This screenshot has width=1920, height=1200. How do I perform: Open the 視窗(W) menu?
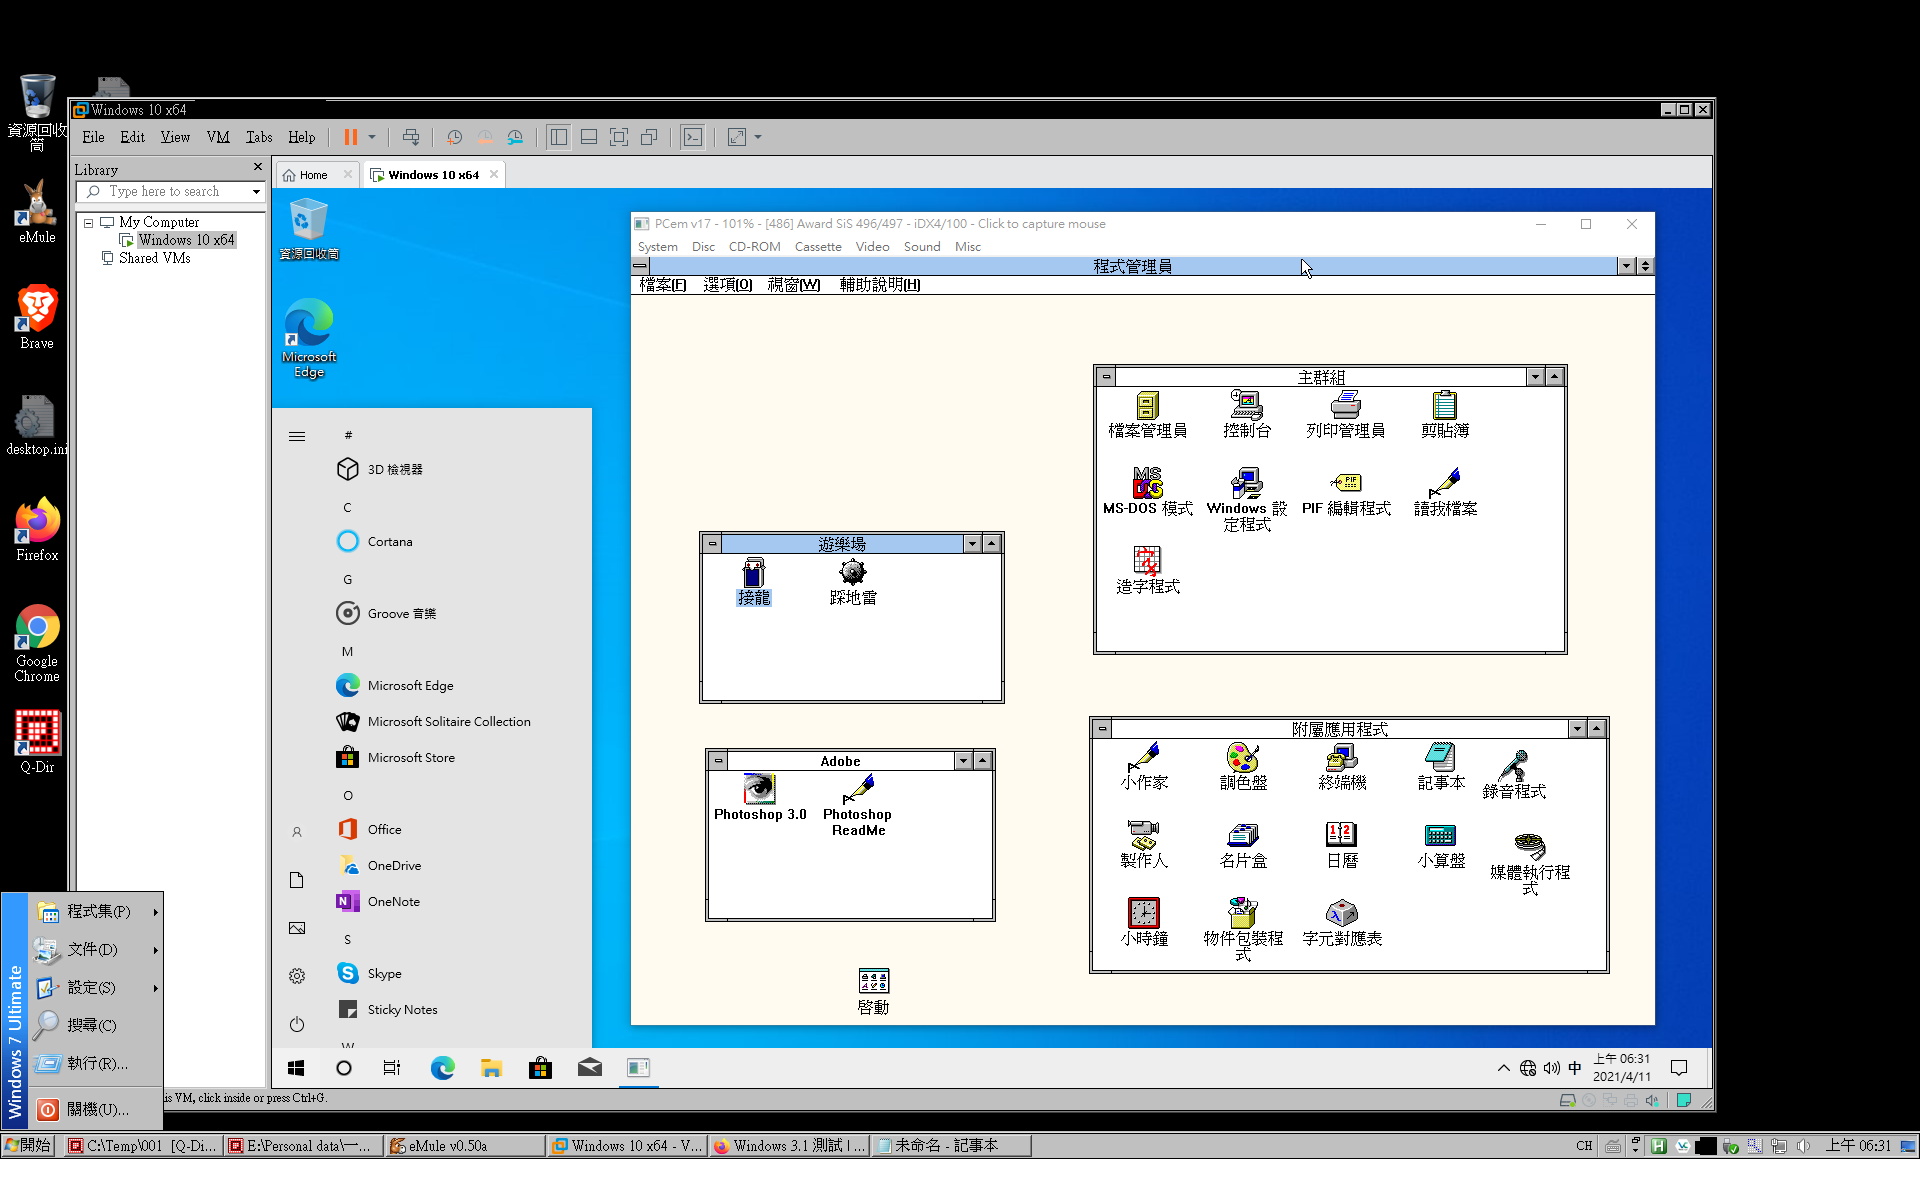(794, 285)
